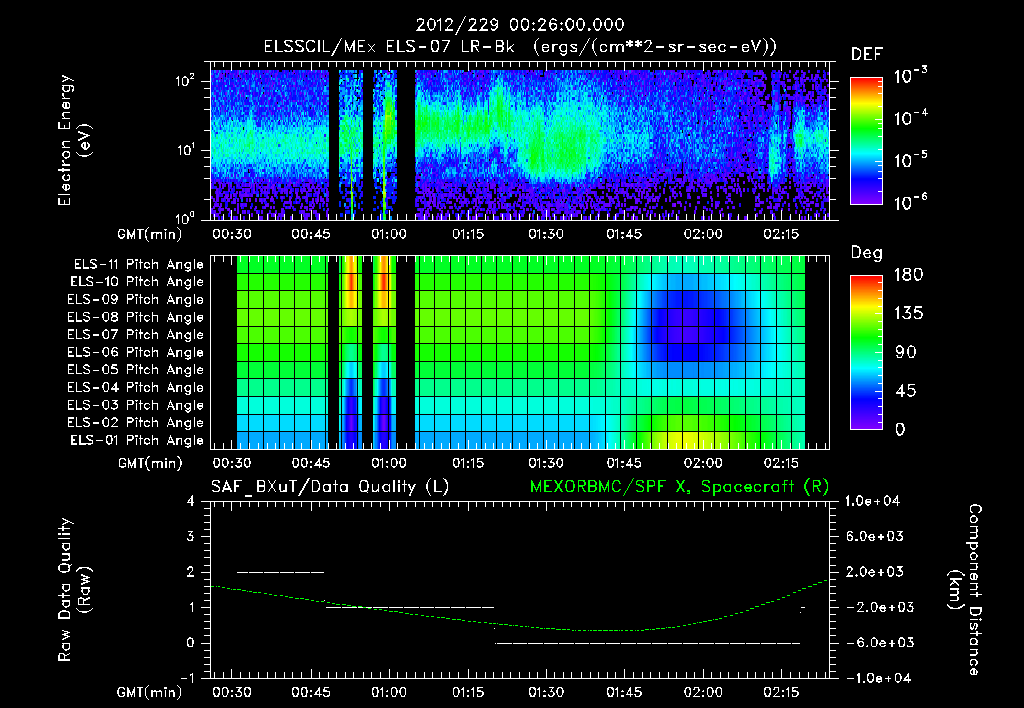Click the GMT(min) label under the pitch angle panel
1024x708 pixels.
tap(150, 464)
